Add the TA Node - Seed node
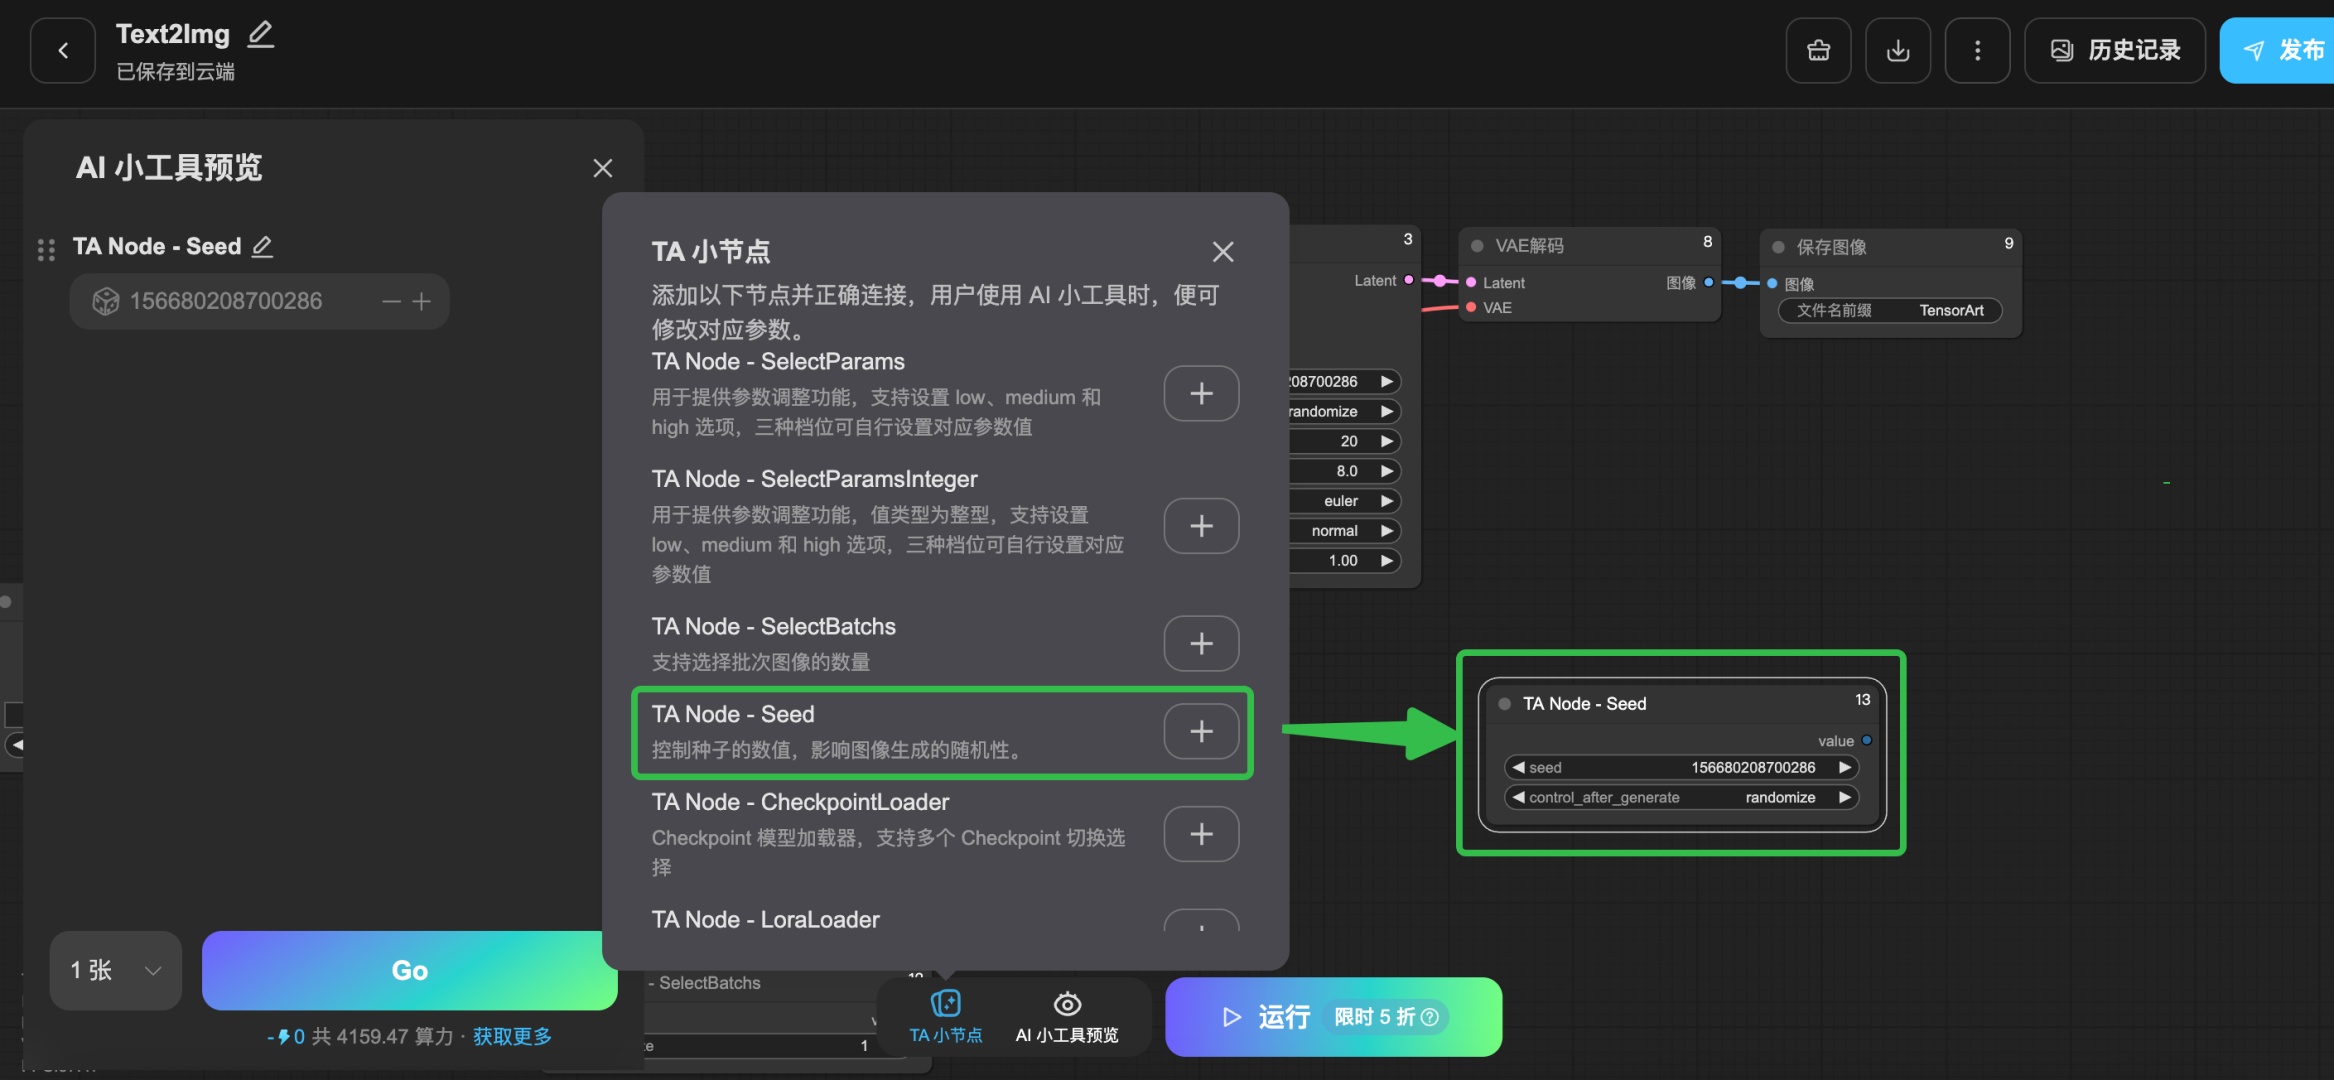The width and height of the screenshot is (2334, 1080). point(1201,732)
